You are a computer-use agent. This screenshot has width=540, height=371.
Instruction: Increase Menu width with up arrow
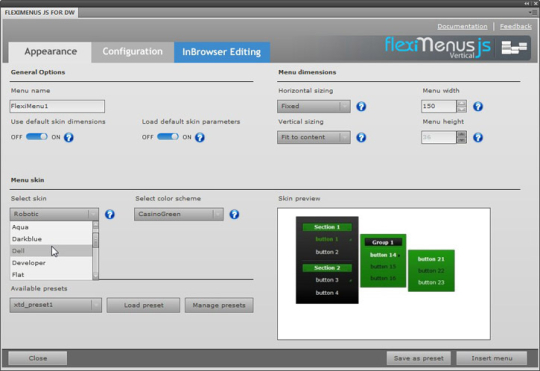461,103
